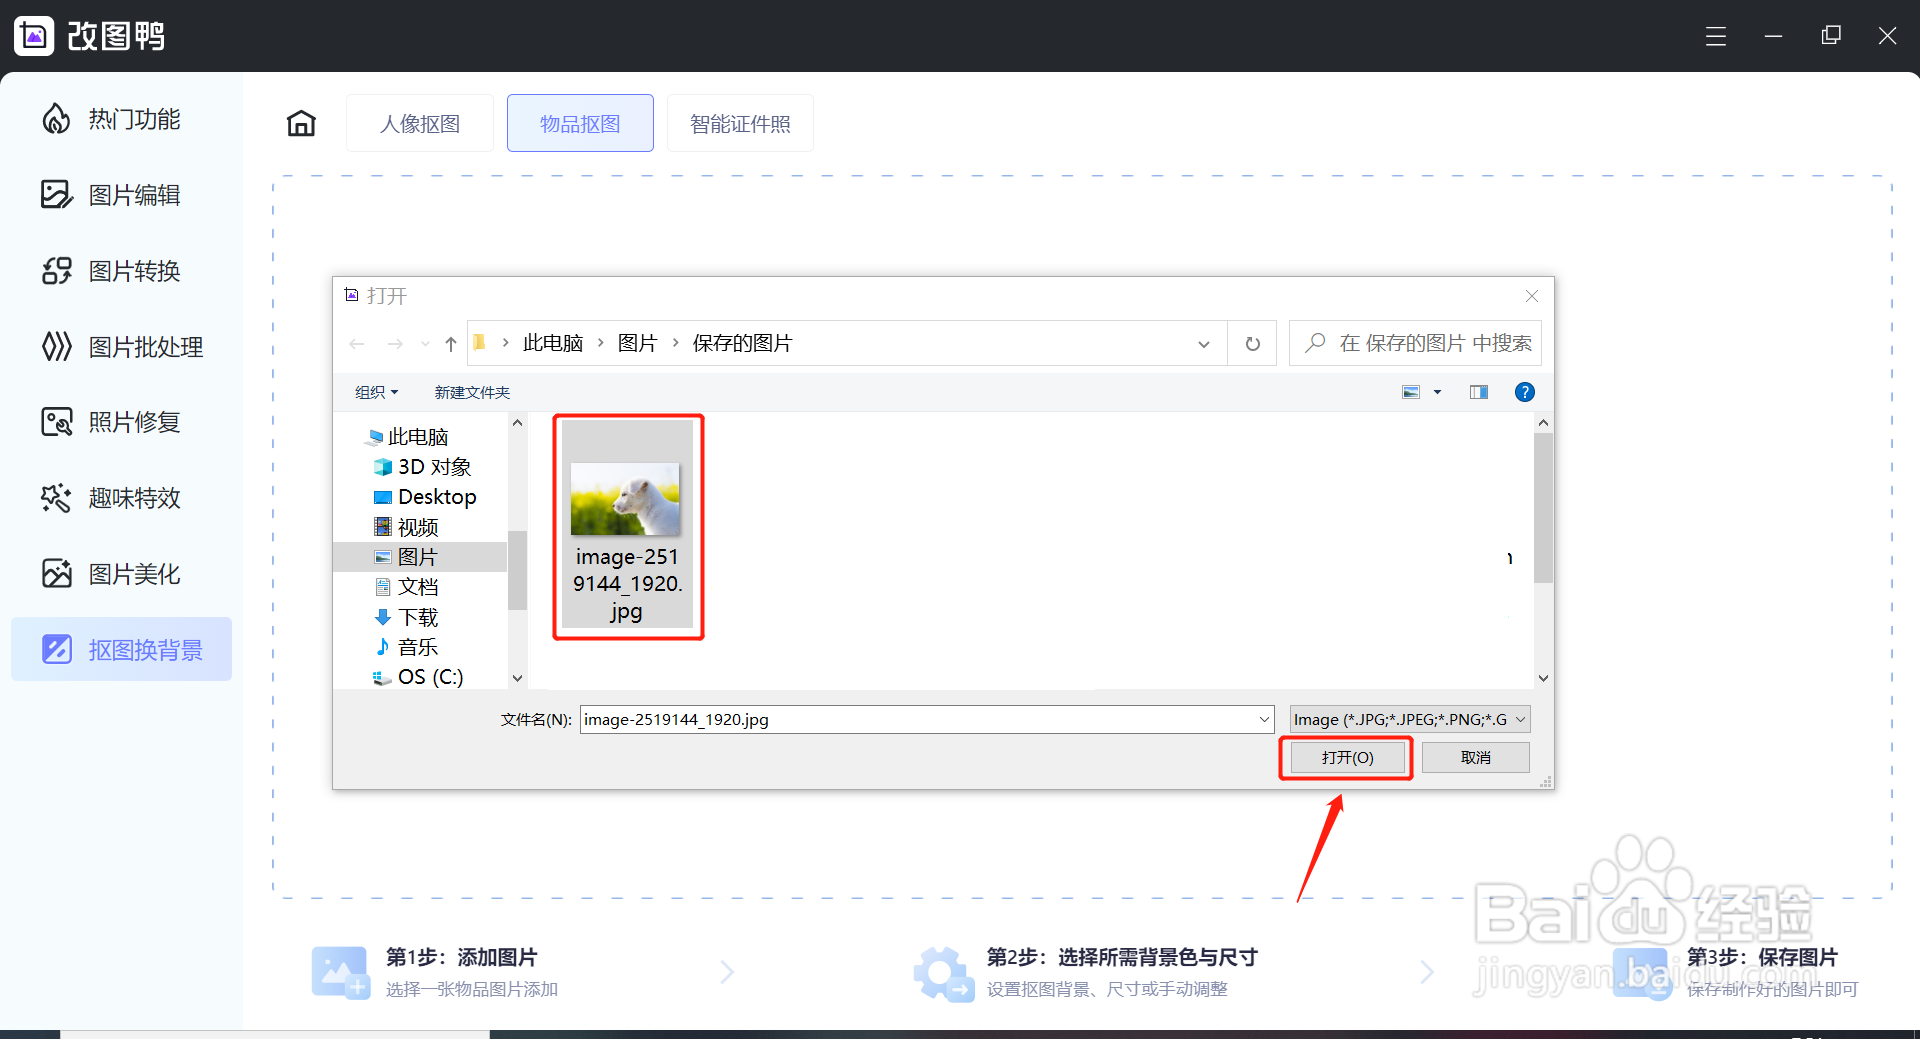Close the 打开 file dialog
Image resolution: width=1920 pixels, height=1039 pixels.
pos(1531,296)
